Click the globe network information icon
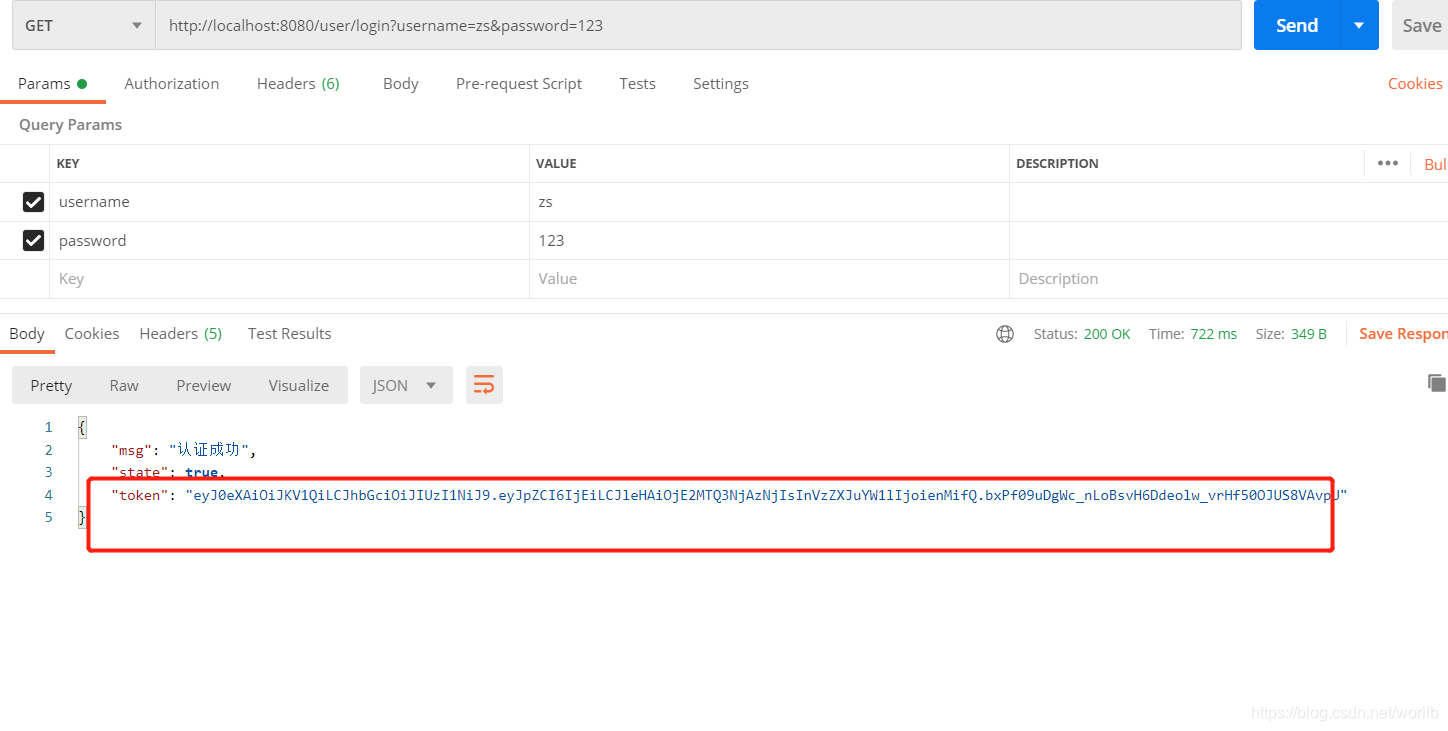Viewport: 1448px width, 731px height. pos(1005,334)
